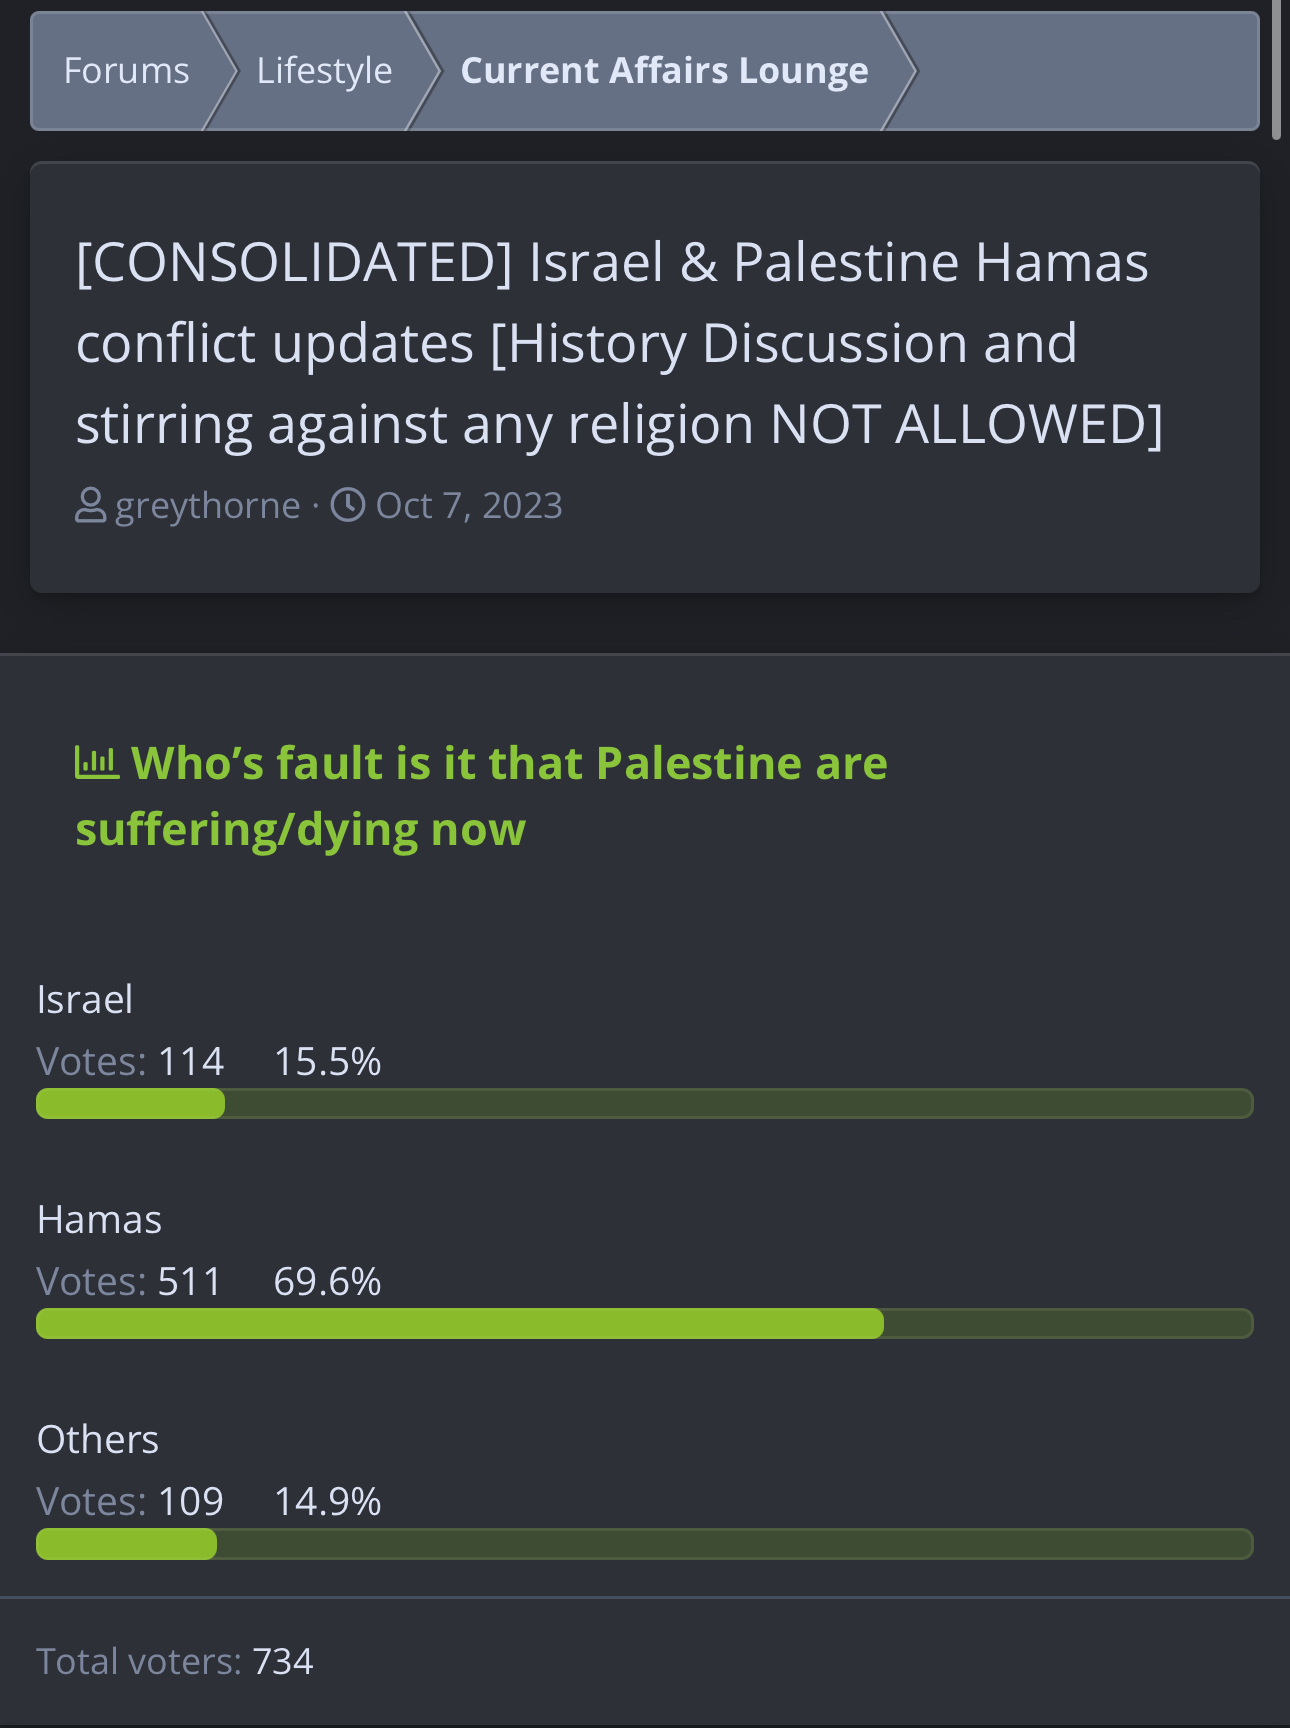Screen dimensions: 1290x1728
Task: Select the Hamas poll option
Action: (99, 1219)
